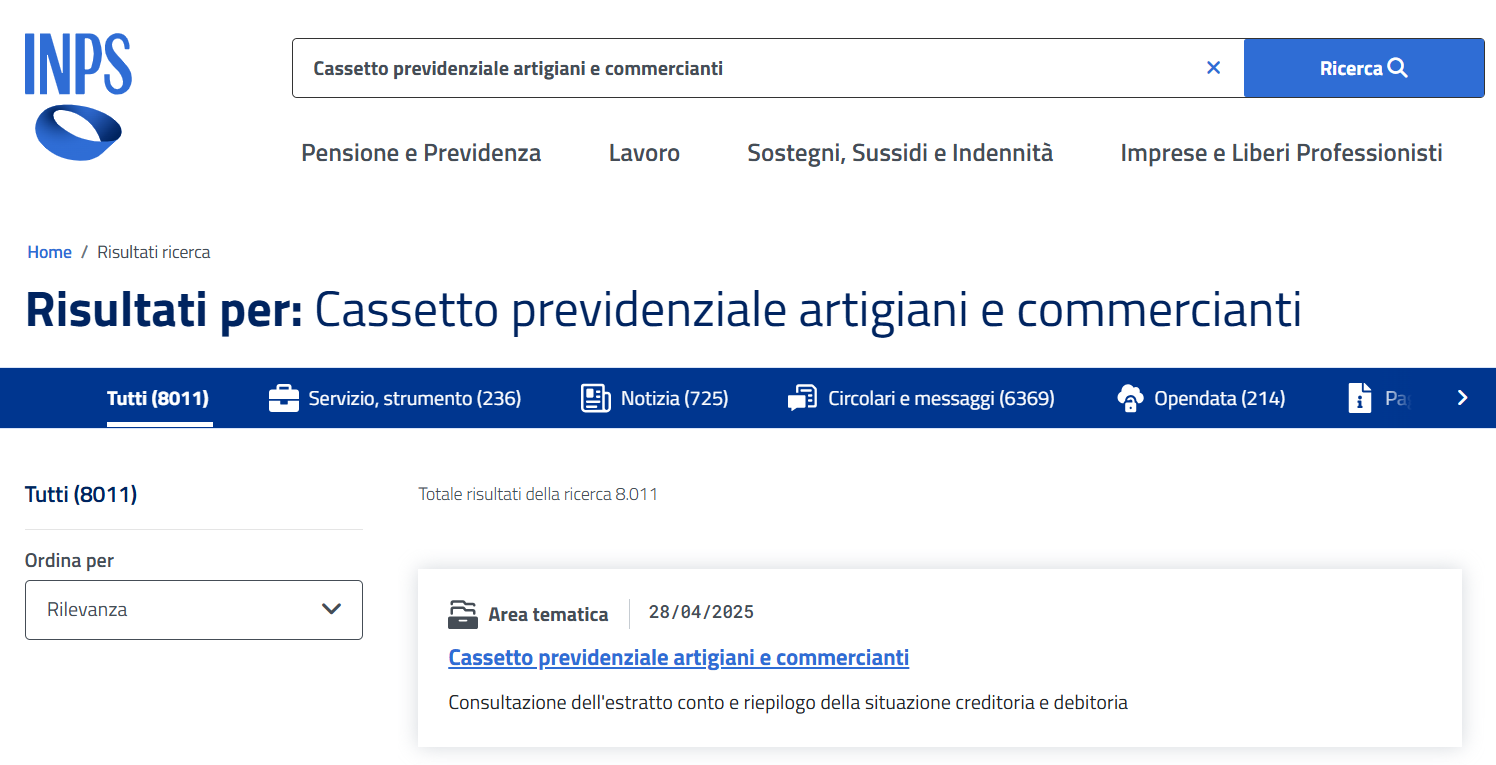Click the INPS logo
This screenshot has height=765, width=1496.
pyautogui.click(x=77, y=93)
